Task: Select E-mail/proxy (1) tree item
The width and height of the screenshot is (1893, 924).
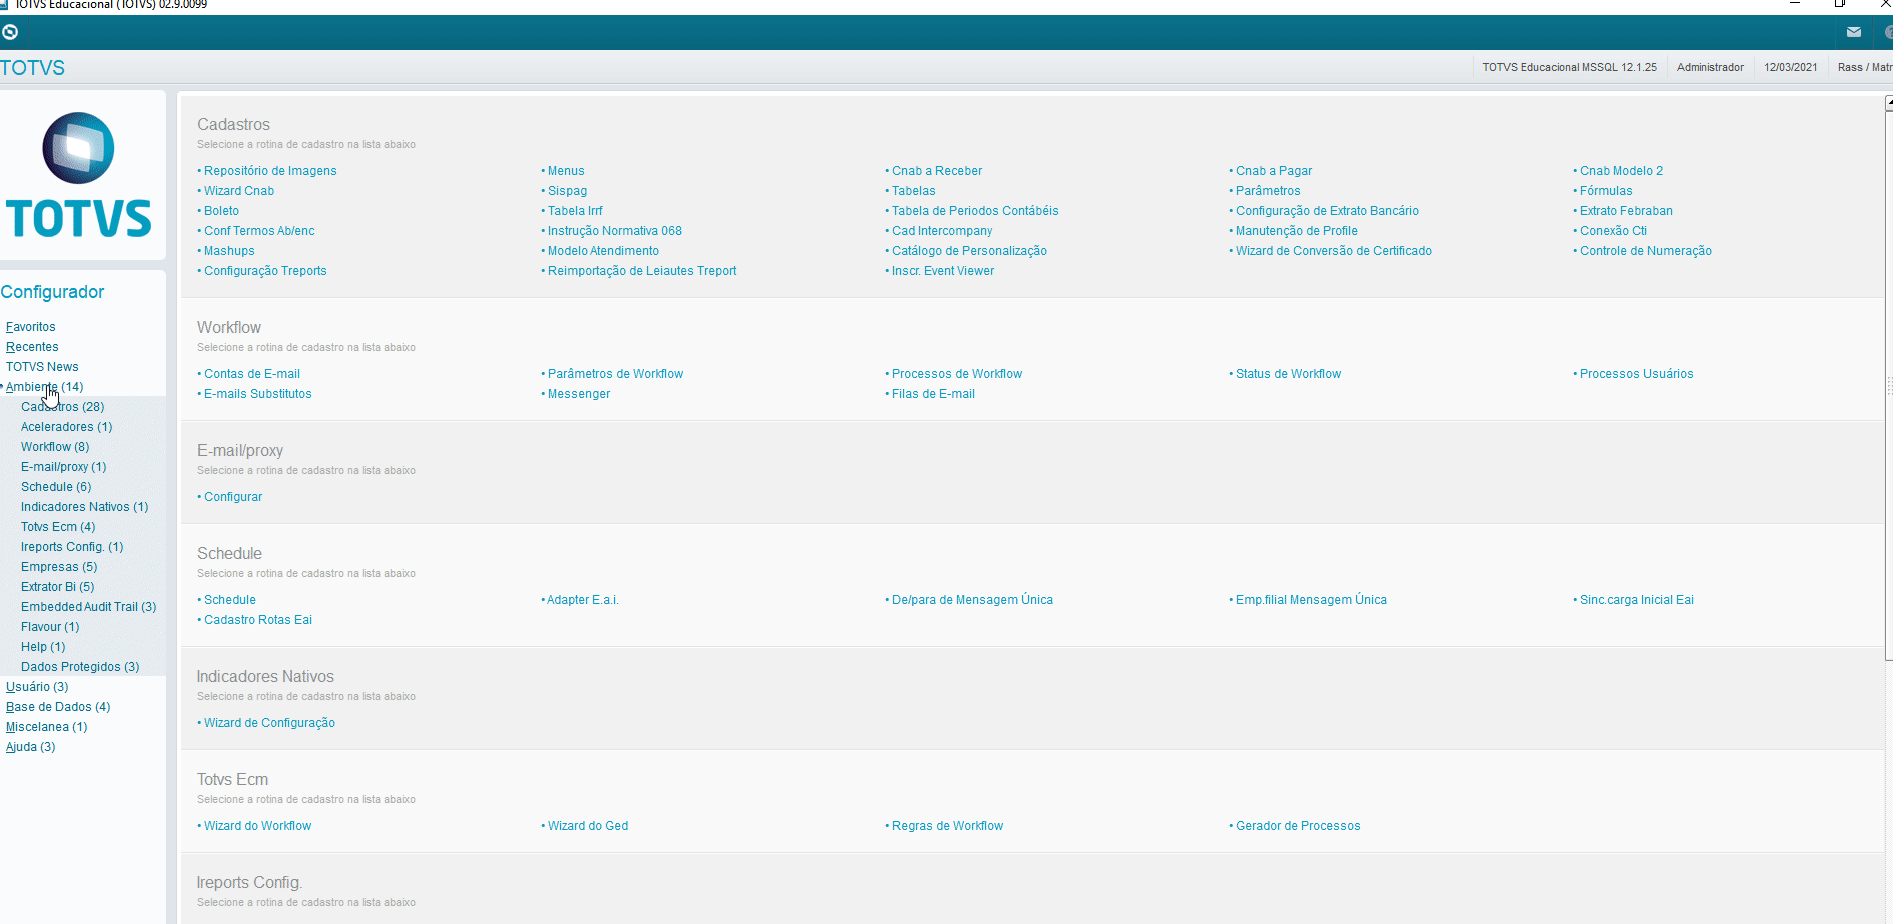Action: [x=63, y=467]
